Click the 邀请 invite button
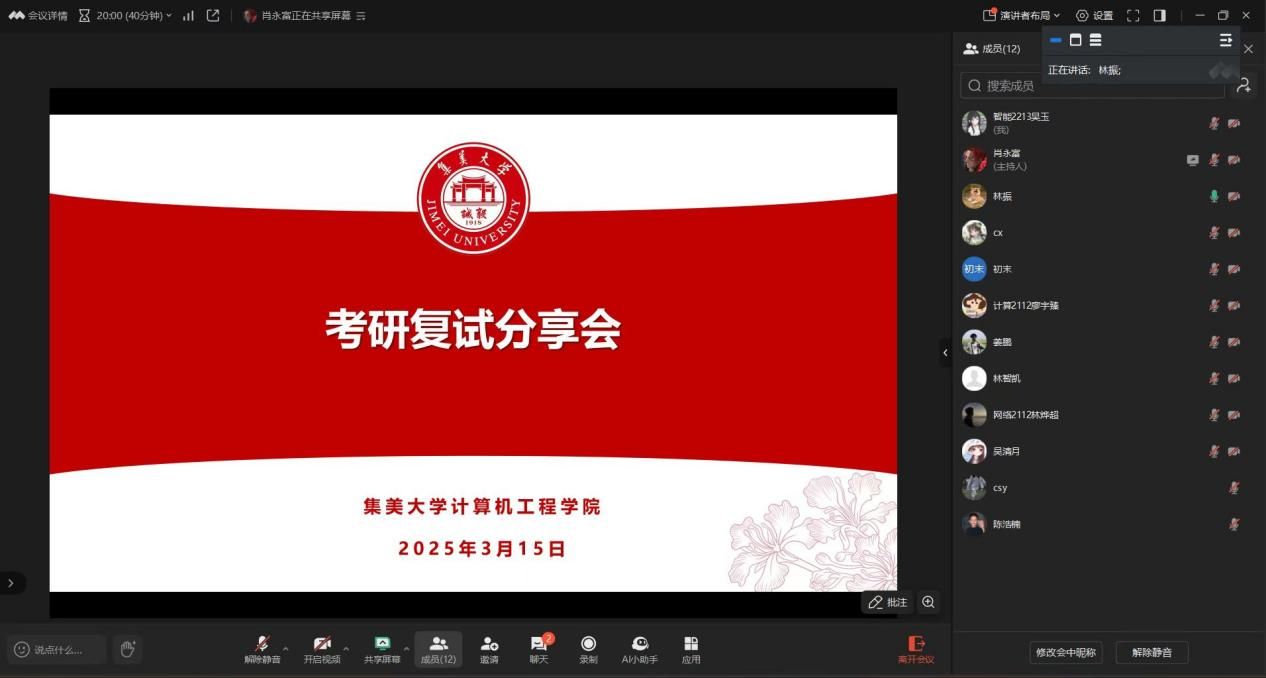1266x678 pixels. (489, 649)
